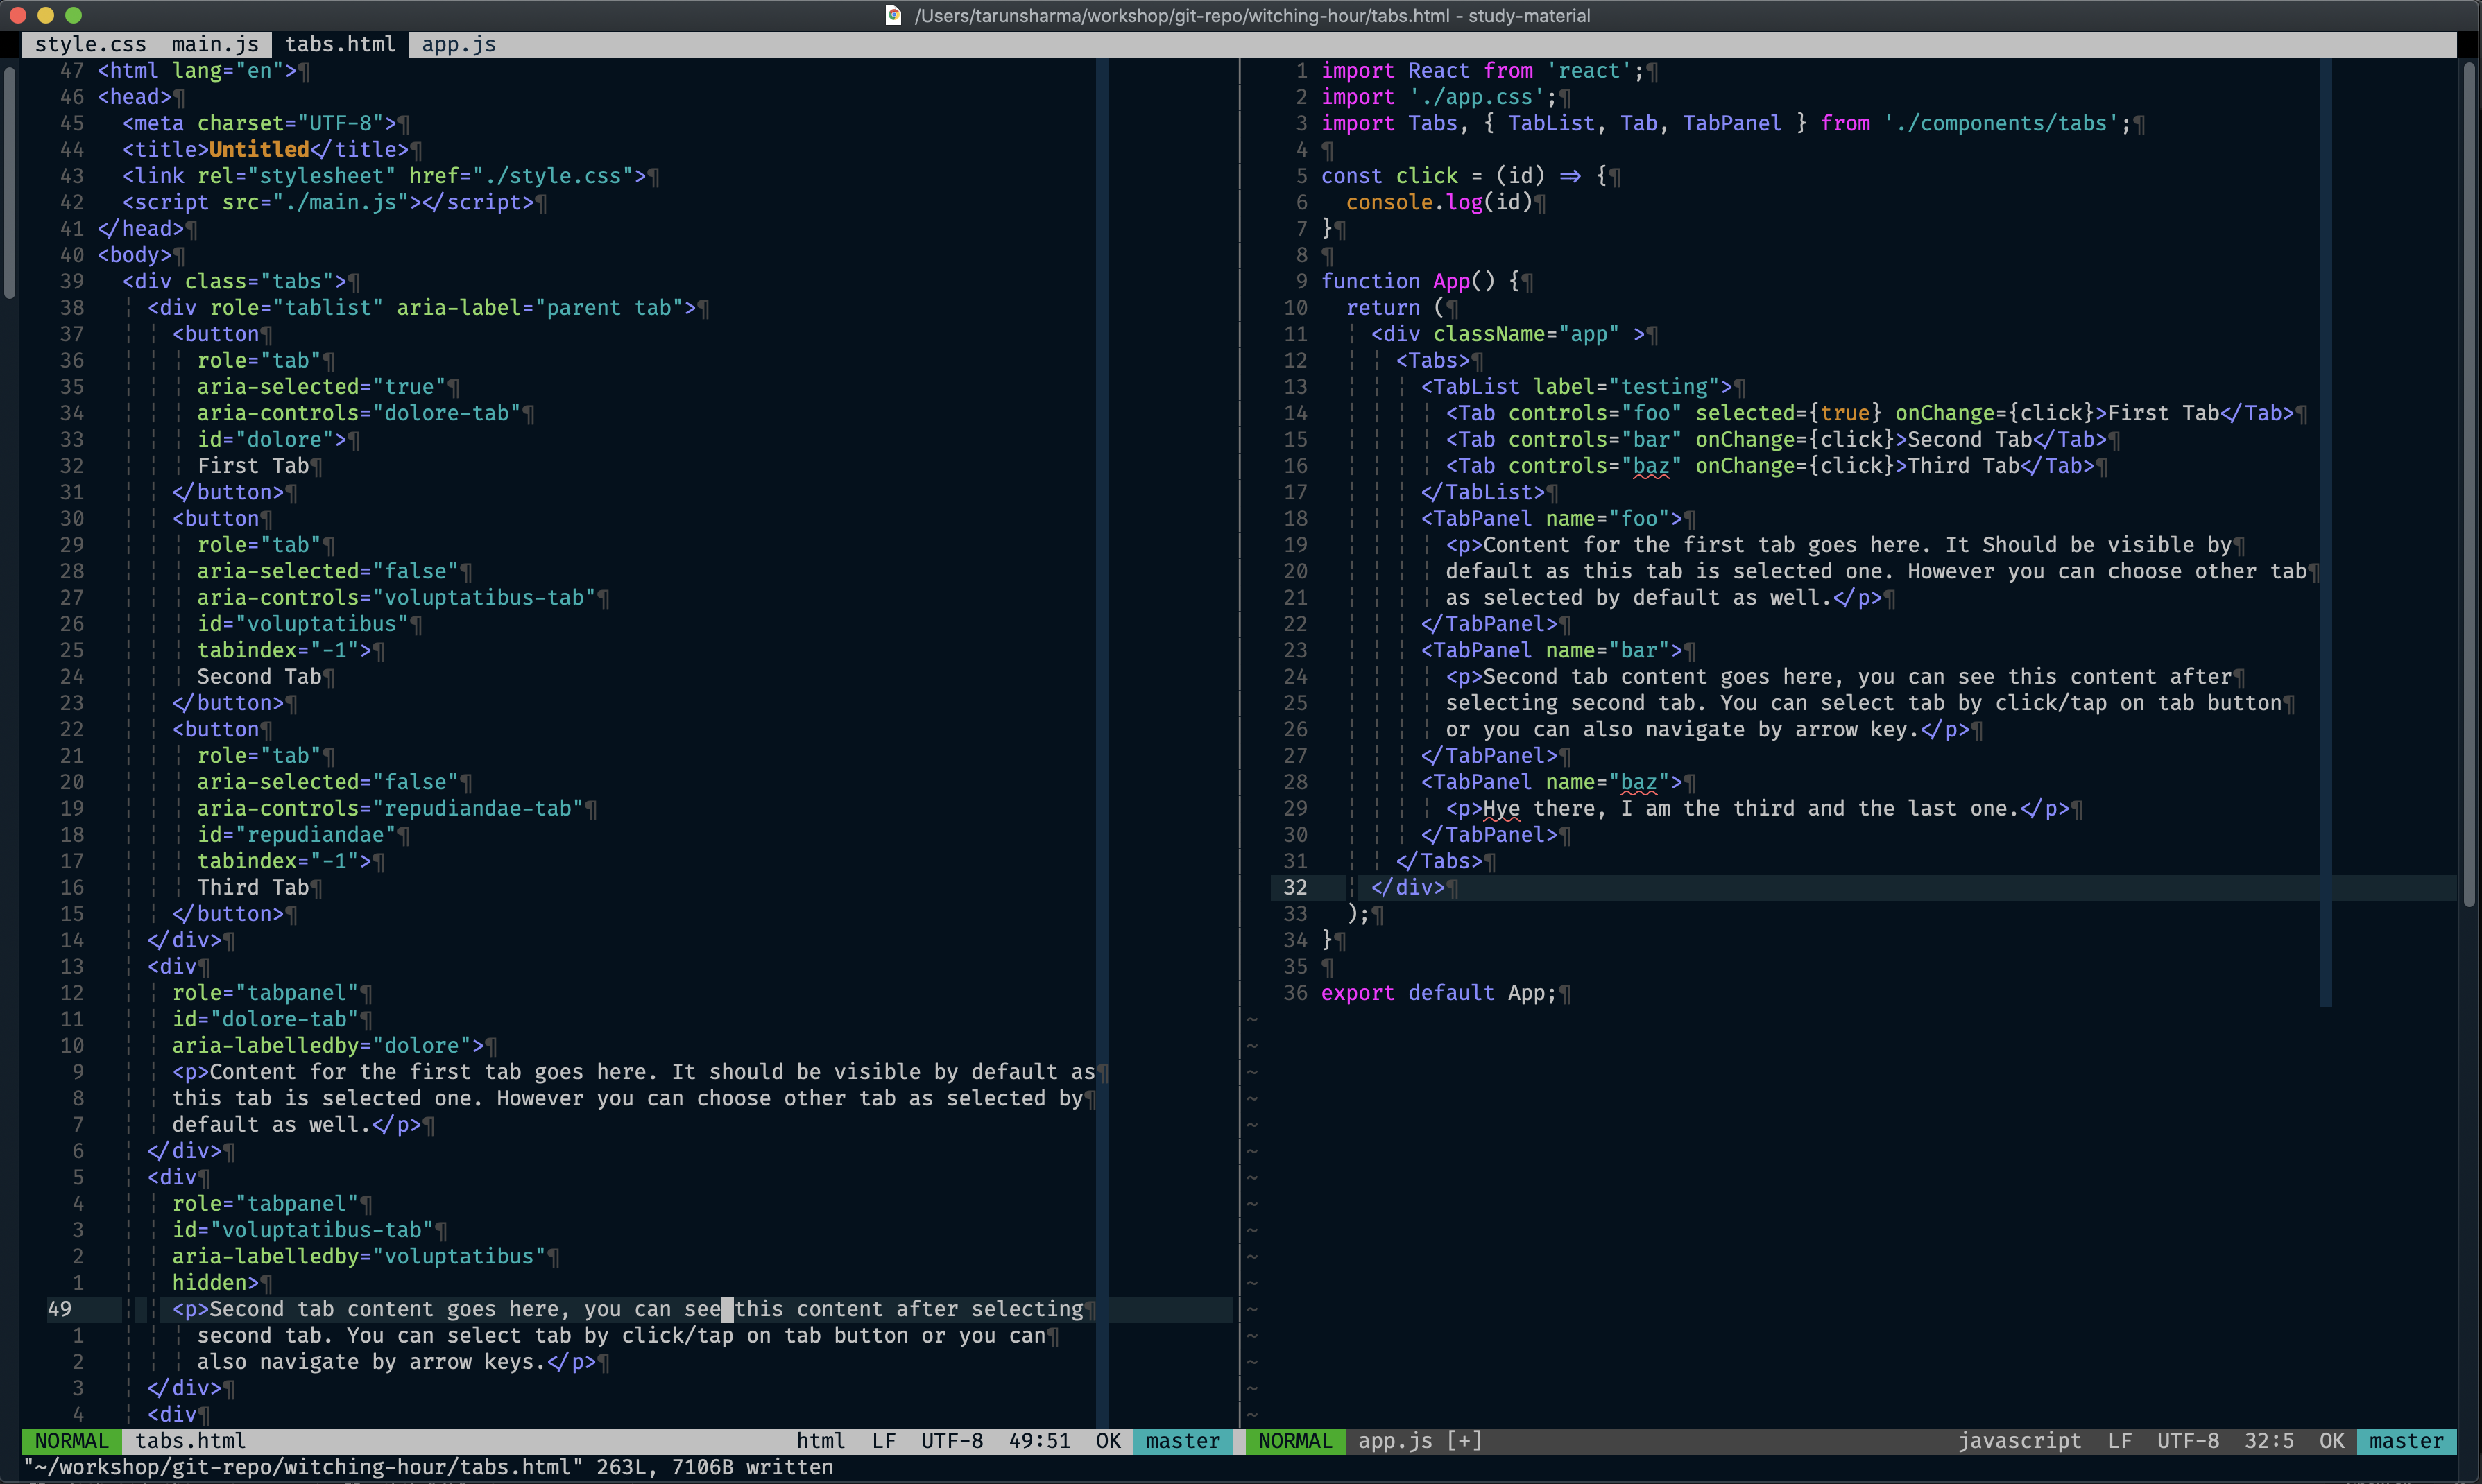The height and width of the screenshot is (1484, 2482).
Task: Click line number 32 in app.js gutter
Action: [x=1295, y=888]
